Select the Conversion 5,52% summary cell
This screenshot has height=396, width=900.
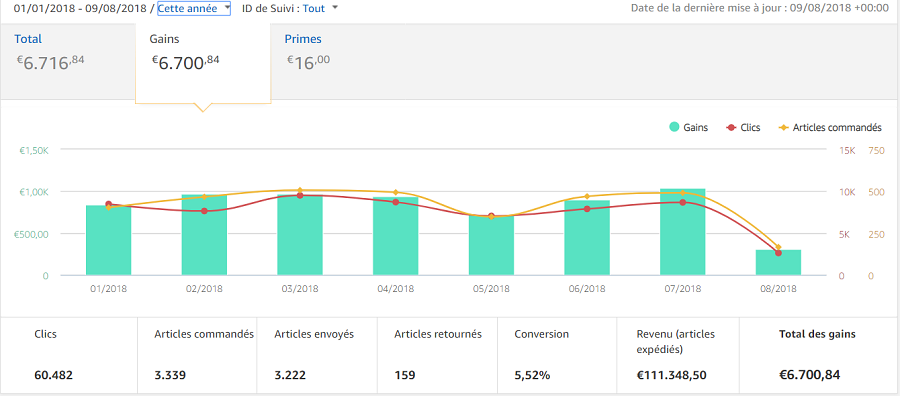pyautogui.click(x=557, y=355)
